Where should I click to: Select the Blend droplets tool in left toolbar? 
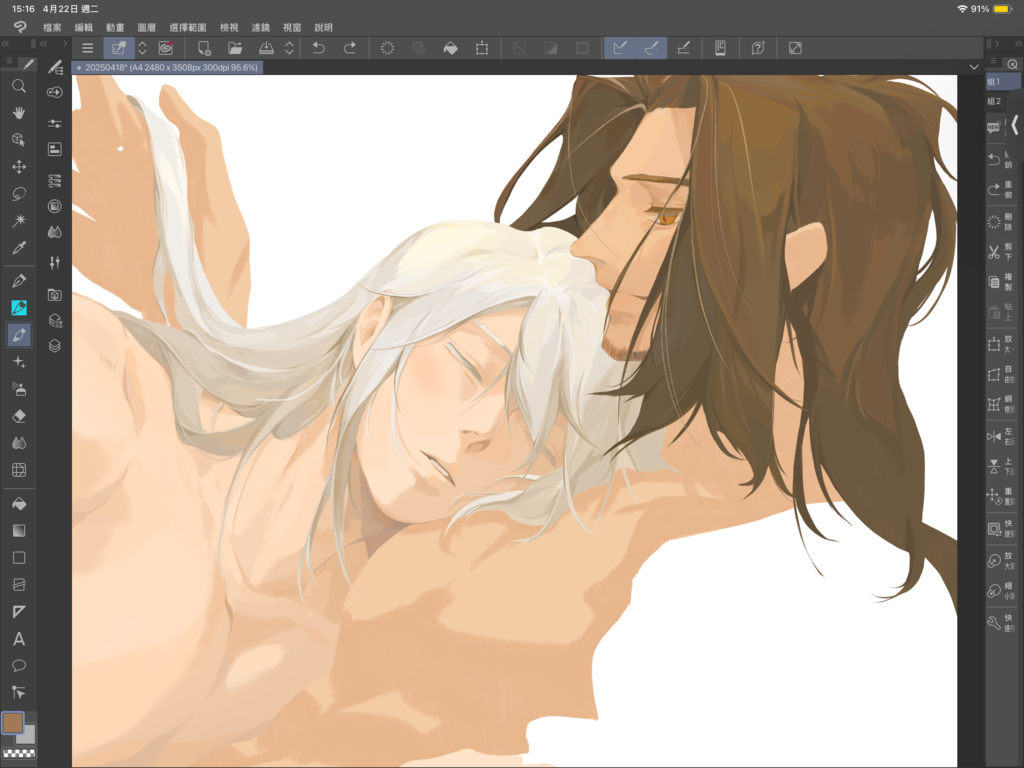coord(19,443)
